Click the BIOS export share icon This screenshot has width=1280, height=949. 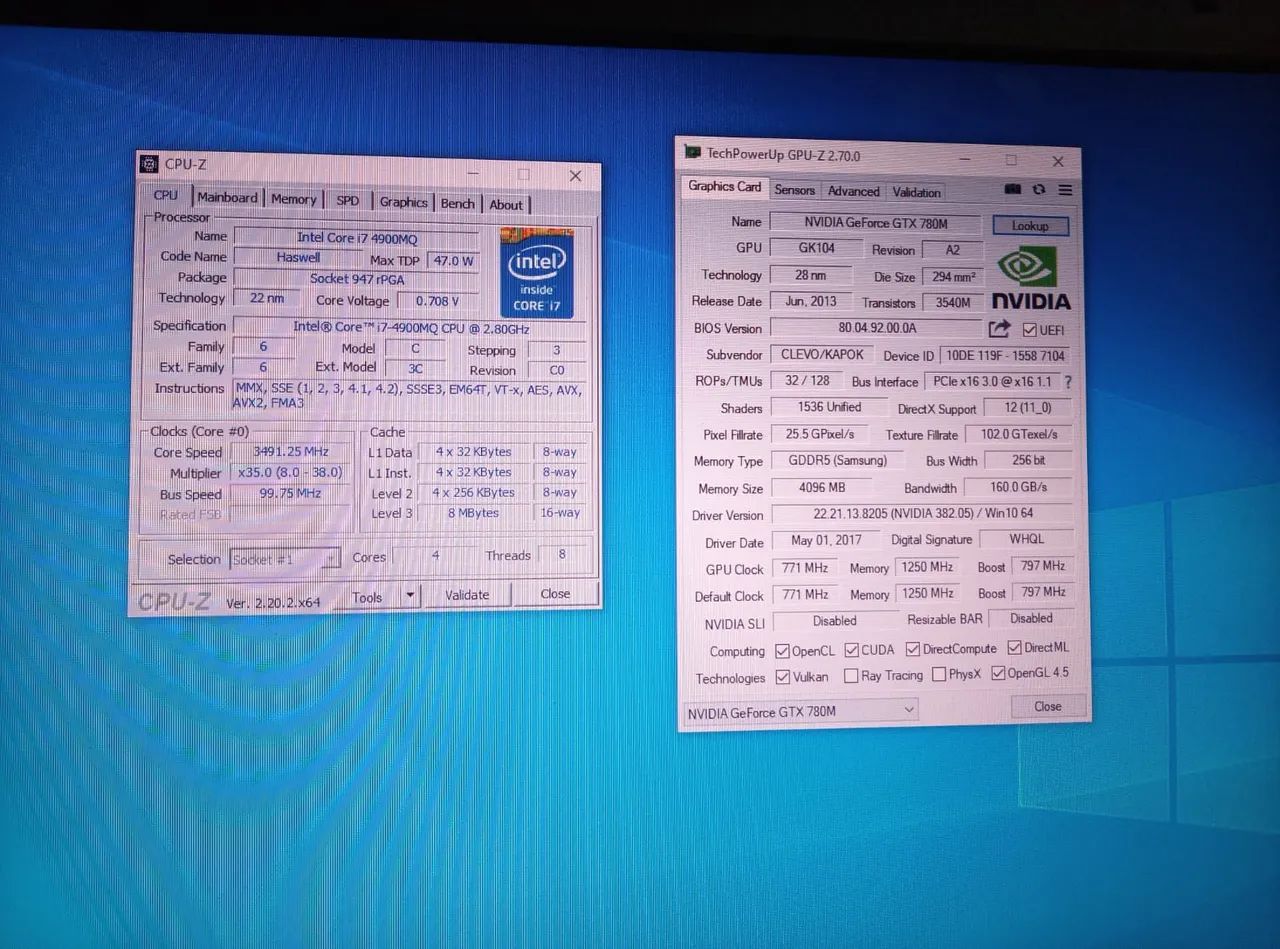tap(999, 328)
